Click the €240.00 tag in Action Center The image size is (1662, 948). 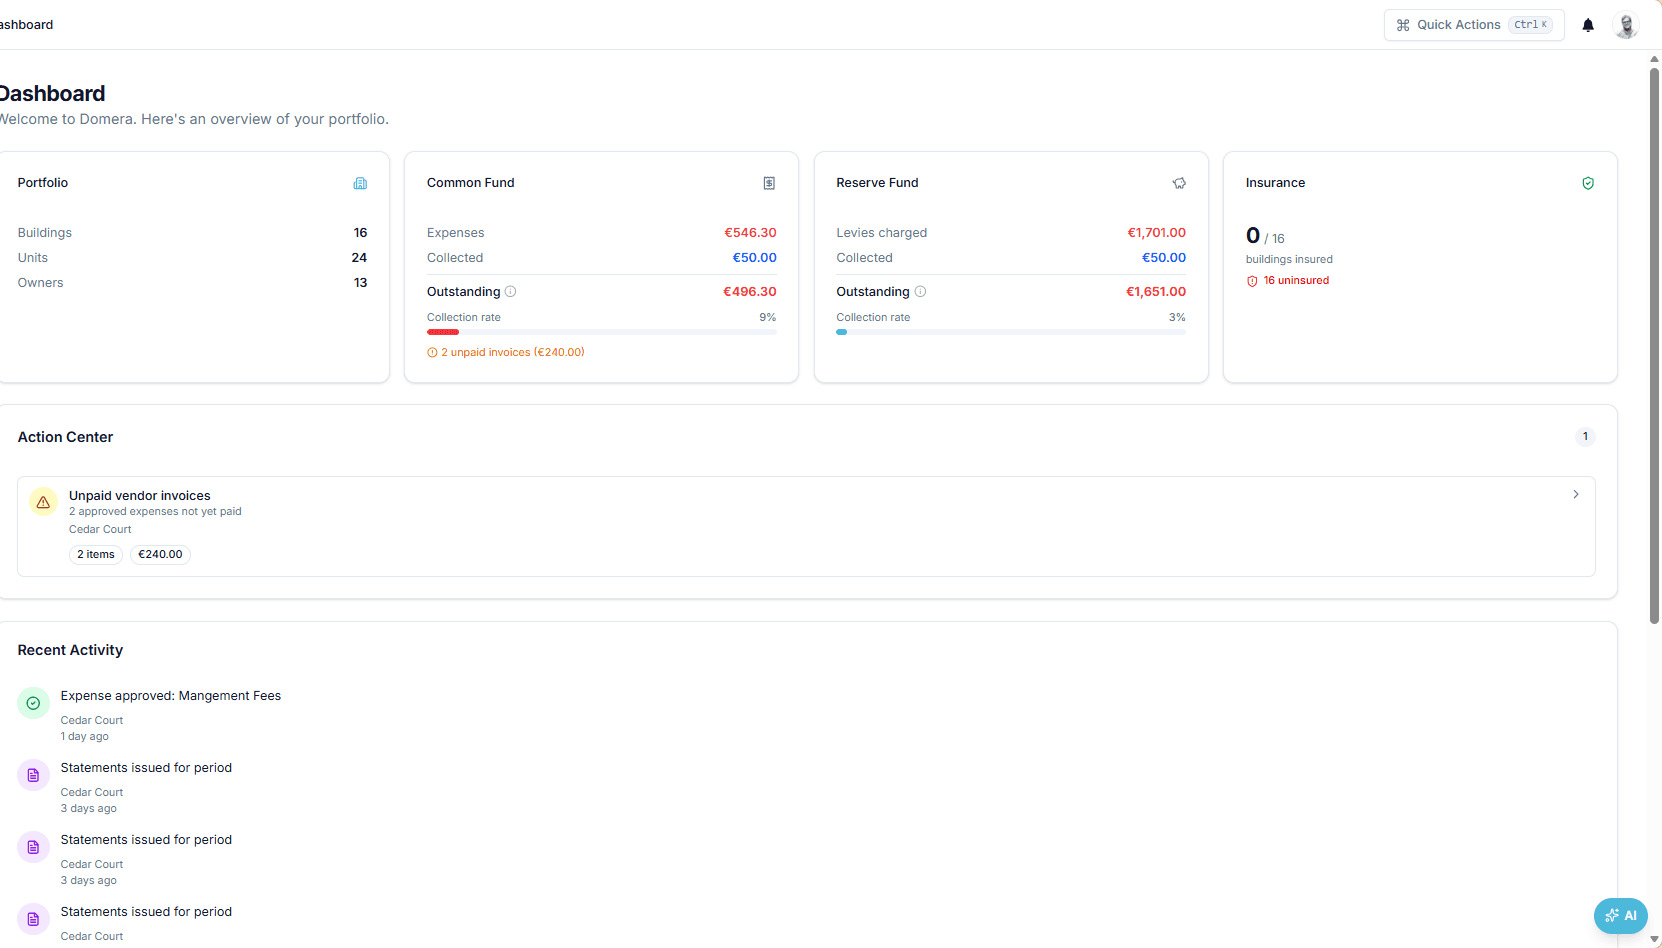point(160,554)
